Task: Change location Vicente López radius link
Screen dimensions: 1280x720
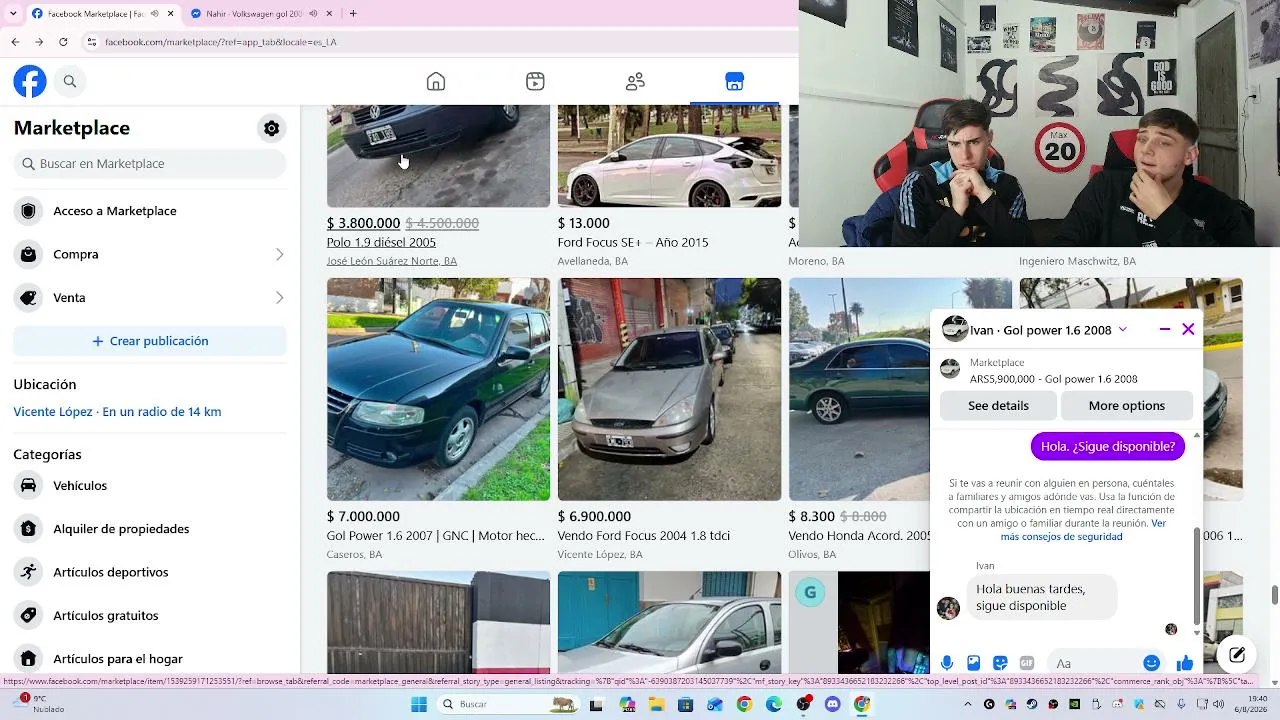Action: [x=117, y=412]
